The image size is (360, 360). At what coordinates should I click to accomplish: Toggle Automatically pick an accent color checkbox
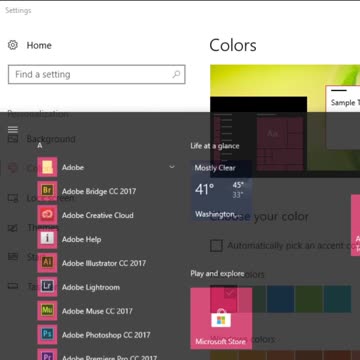(216, 246)
